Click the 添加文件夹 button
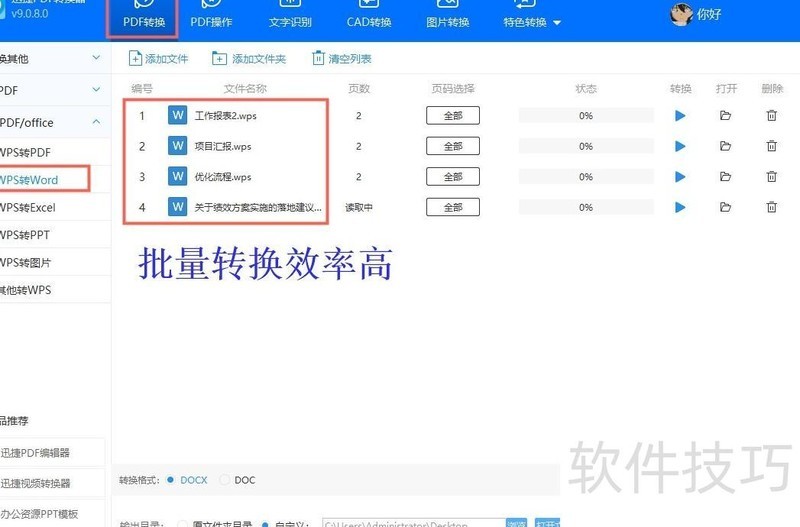 coord(249,59)
